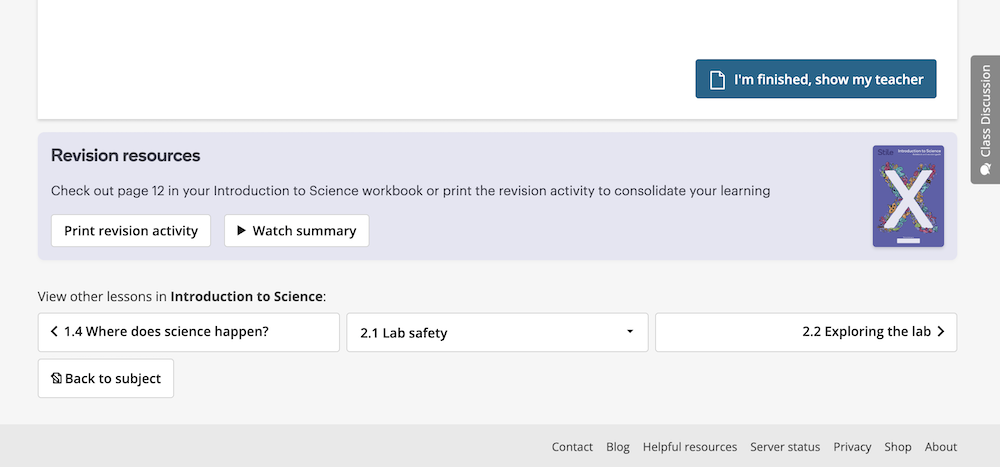Click Print revision activity button
This screenshot has width=1000, height=467.
(x=131, y=230)
